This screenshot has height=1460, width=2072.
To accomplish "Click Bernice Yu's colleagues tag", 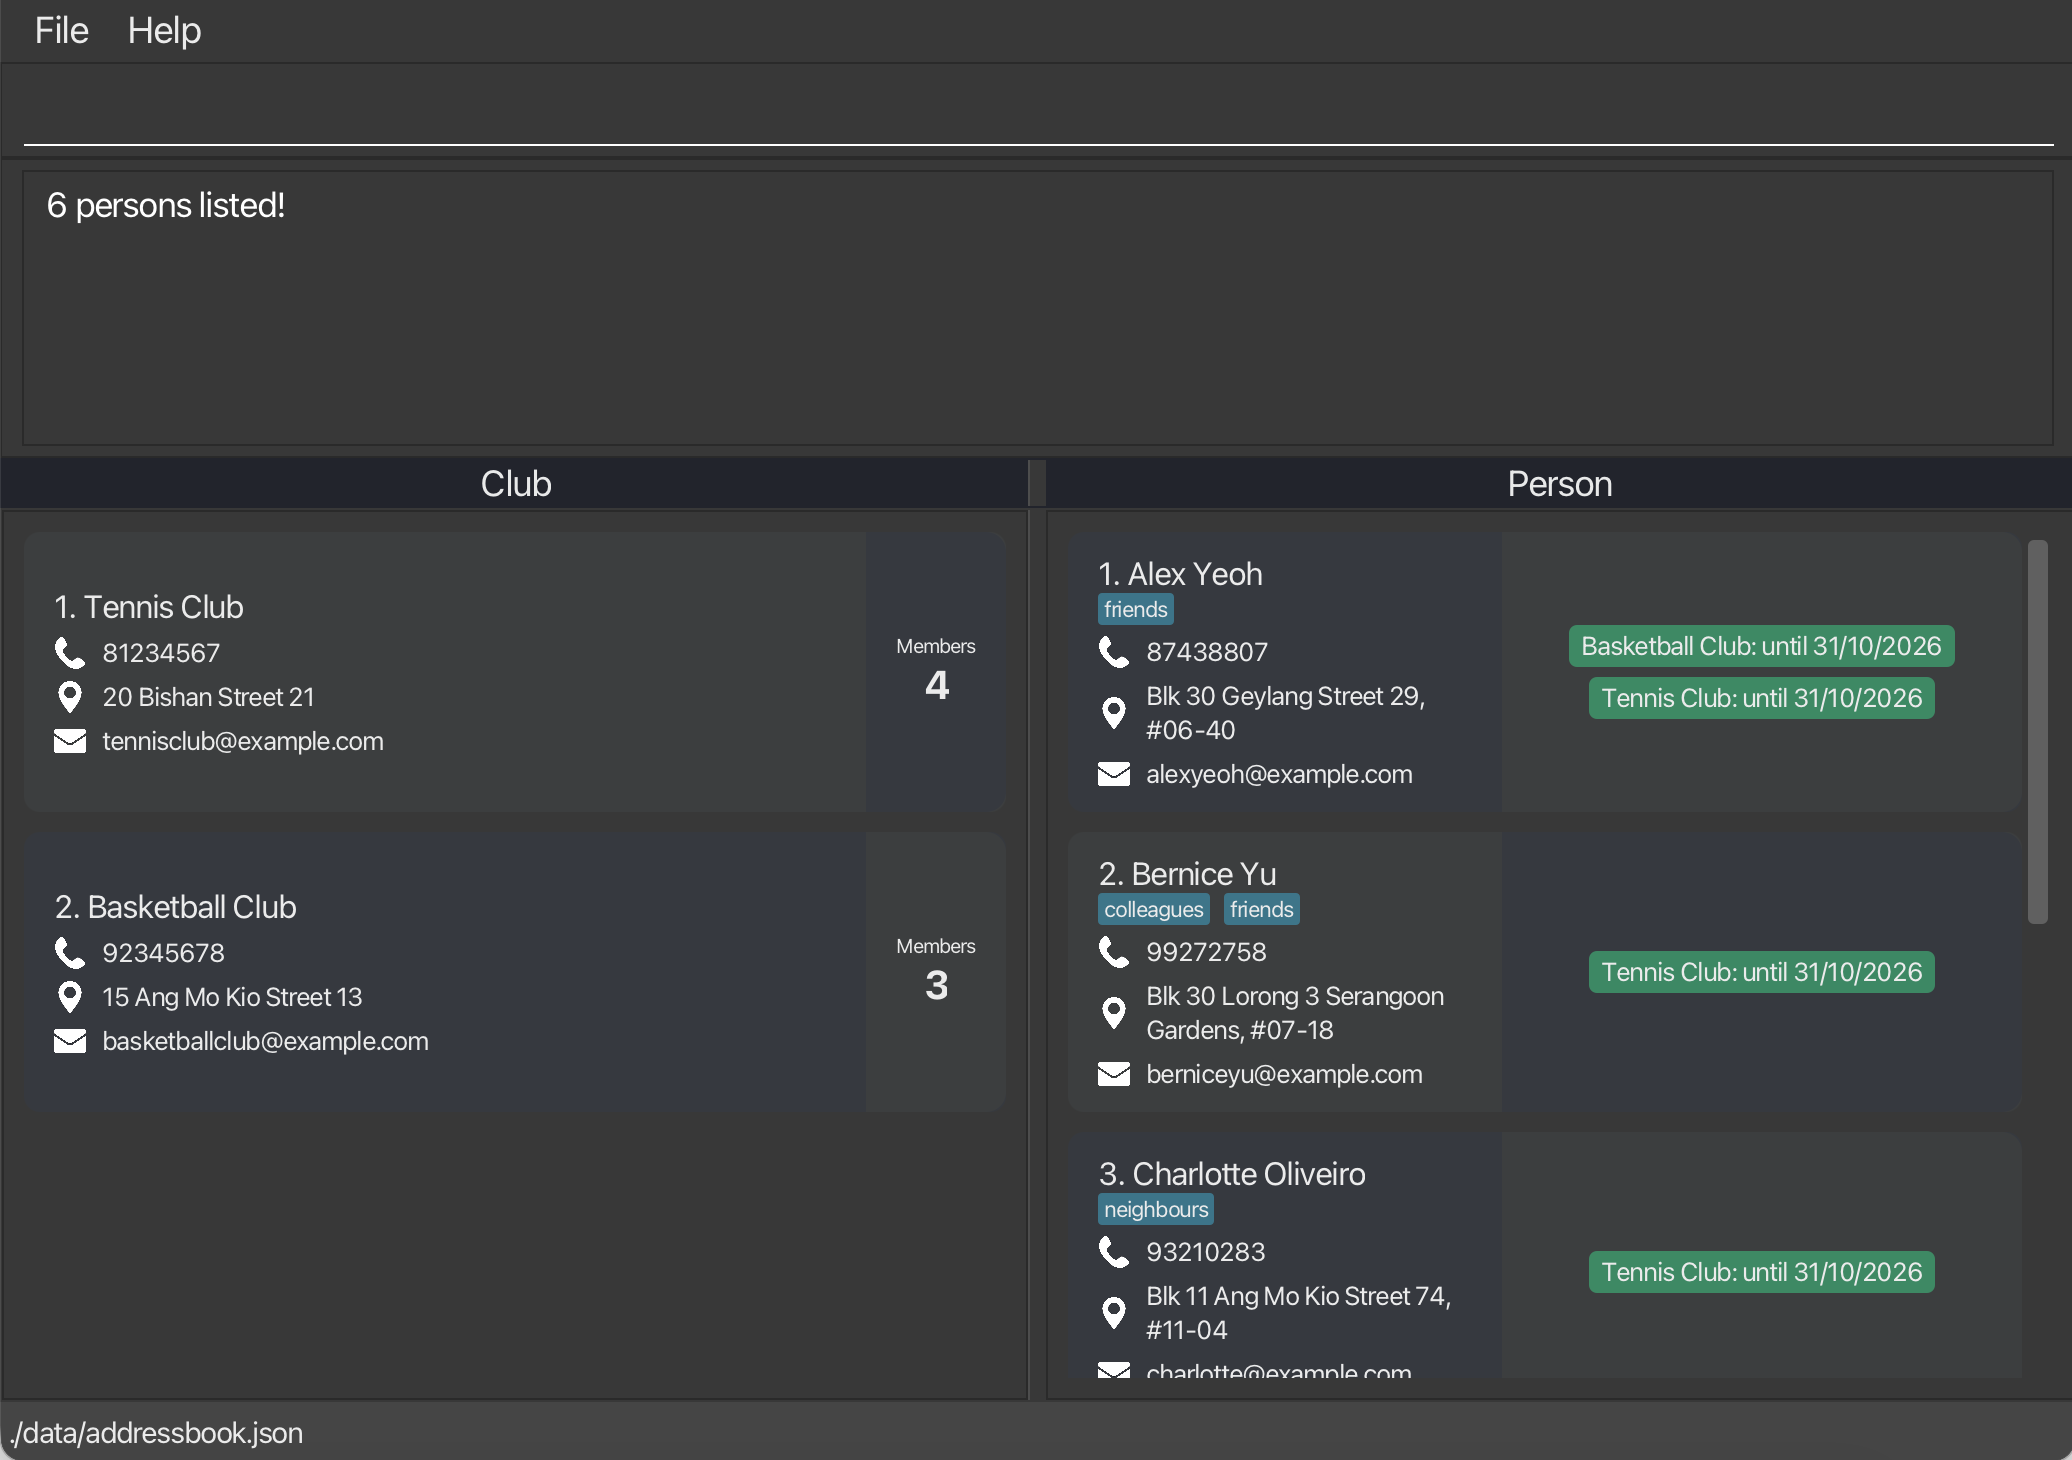I will pyautogui.click(x=1153, y=909).
